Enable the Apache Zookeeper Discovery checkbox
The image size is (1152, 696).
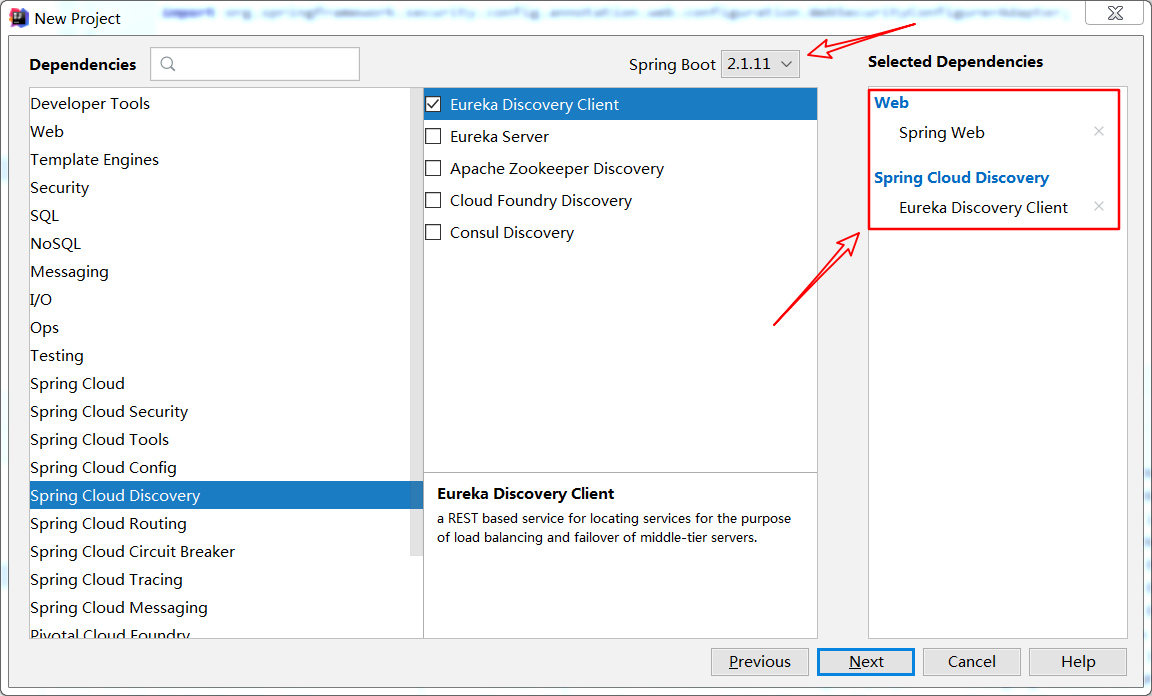point(433,168)
